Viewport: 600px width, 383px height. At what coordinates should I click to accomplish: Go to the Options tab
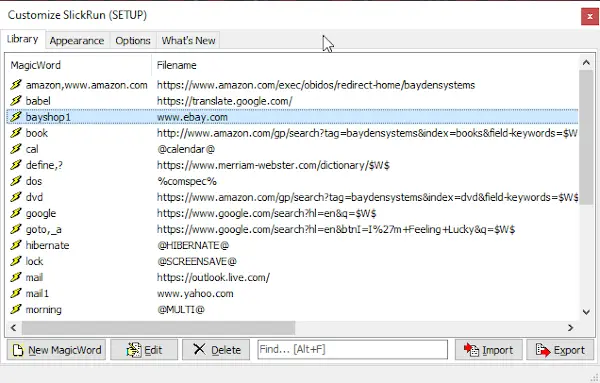(x=133, y=41)
